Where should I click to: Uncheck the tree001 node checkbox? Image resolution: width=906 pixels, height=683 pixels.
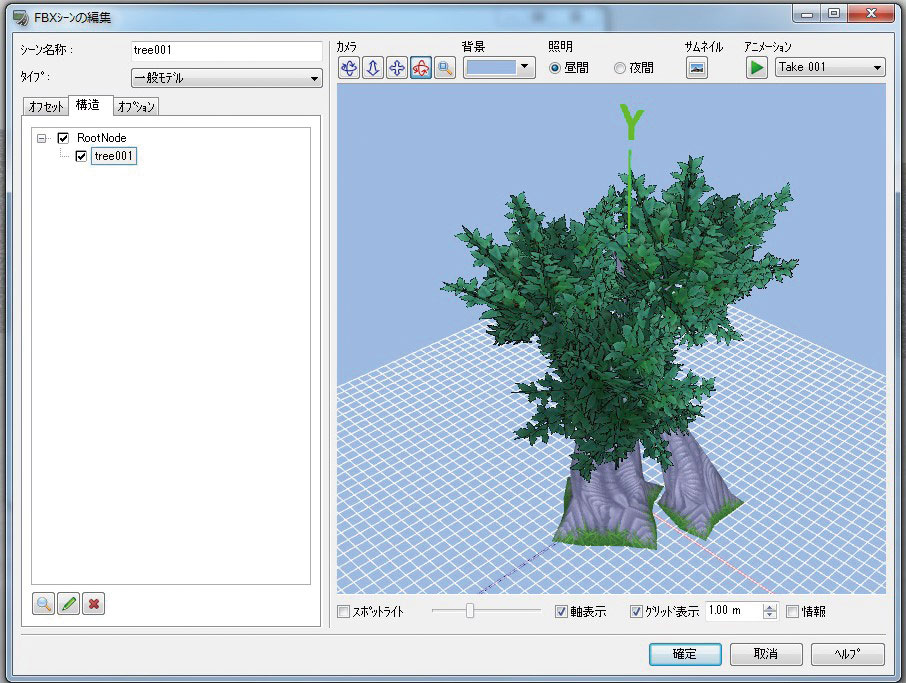[82, 156]
